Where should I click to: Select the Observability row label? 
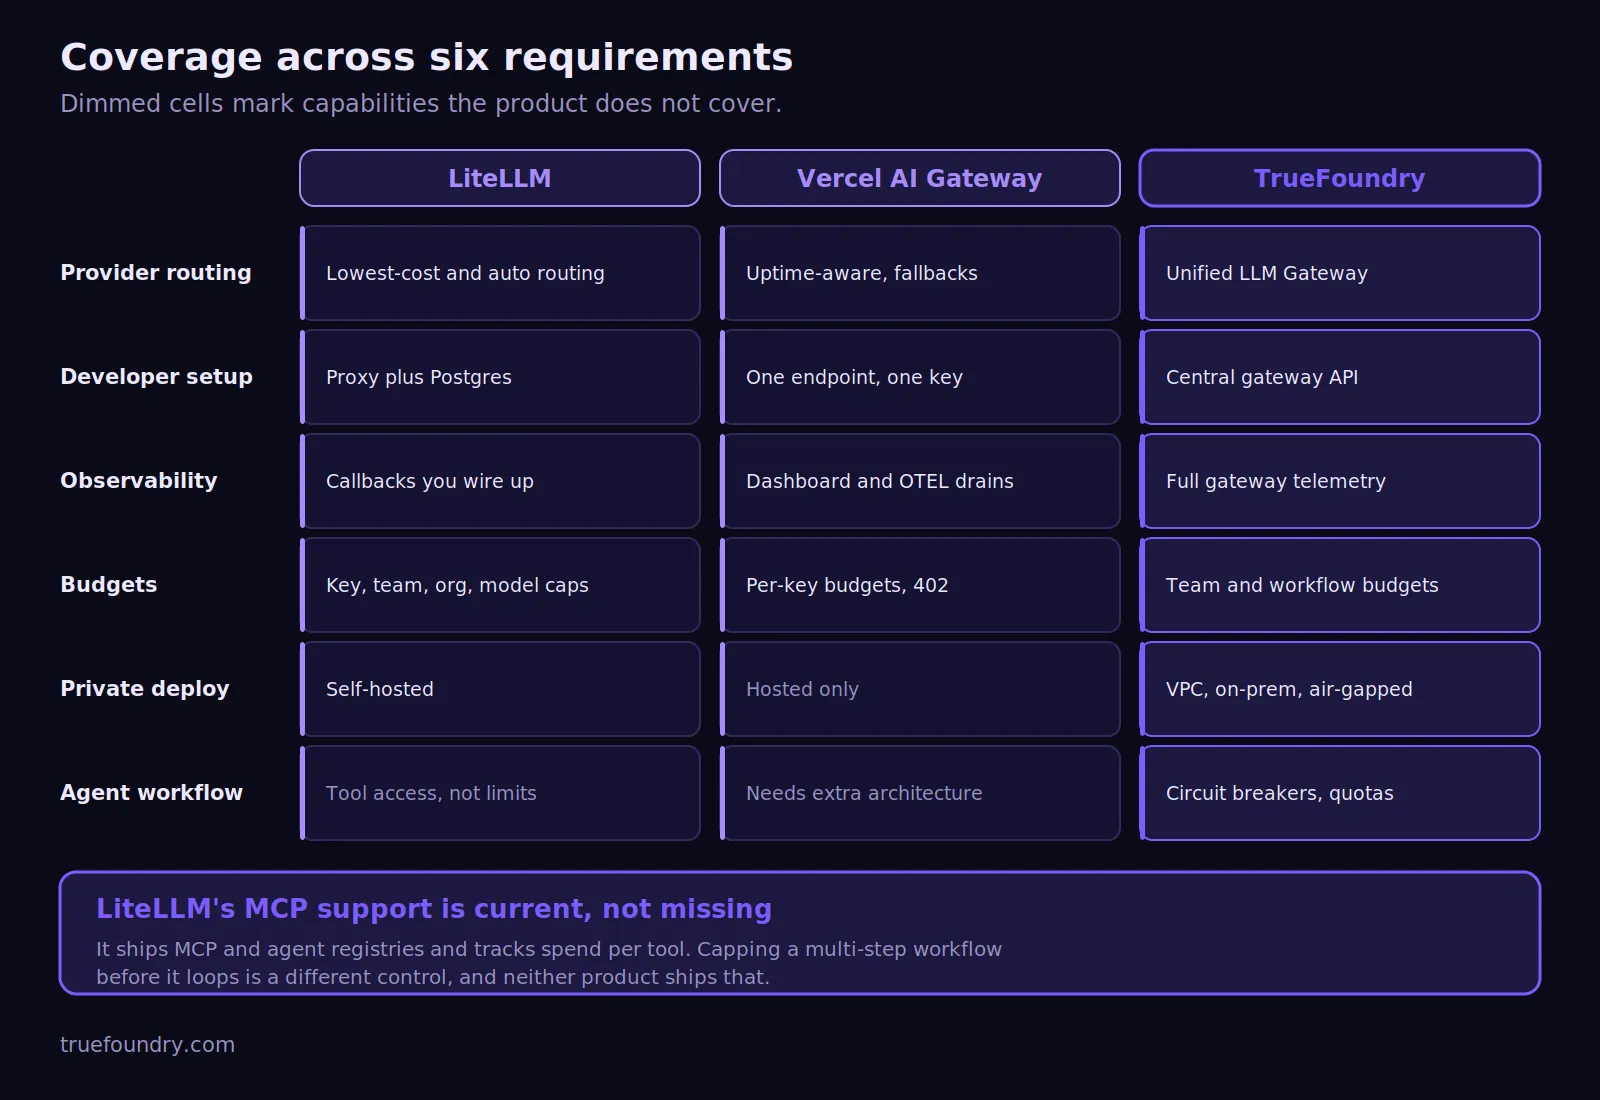pos(139,481)
